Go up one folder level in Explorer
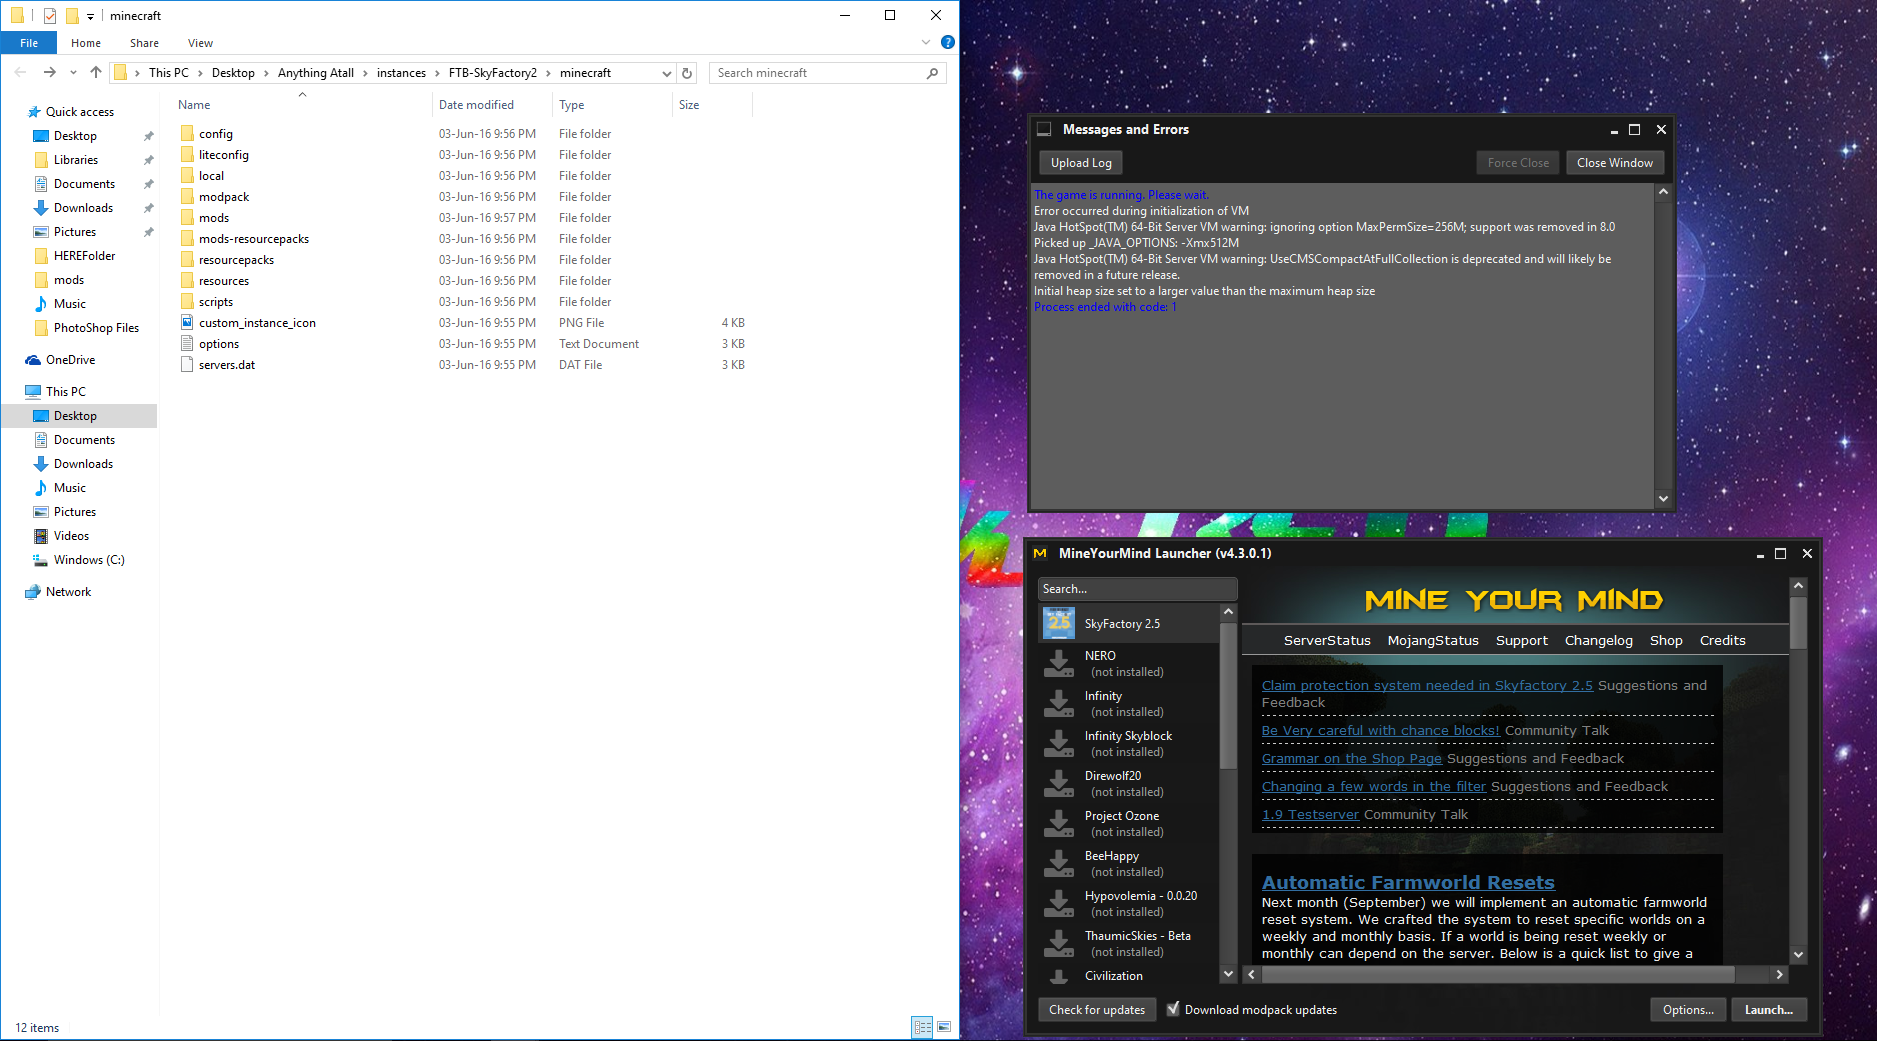 tap(96, 72)
